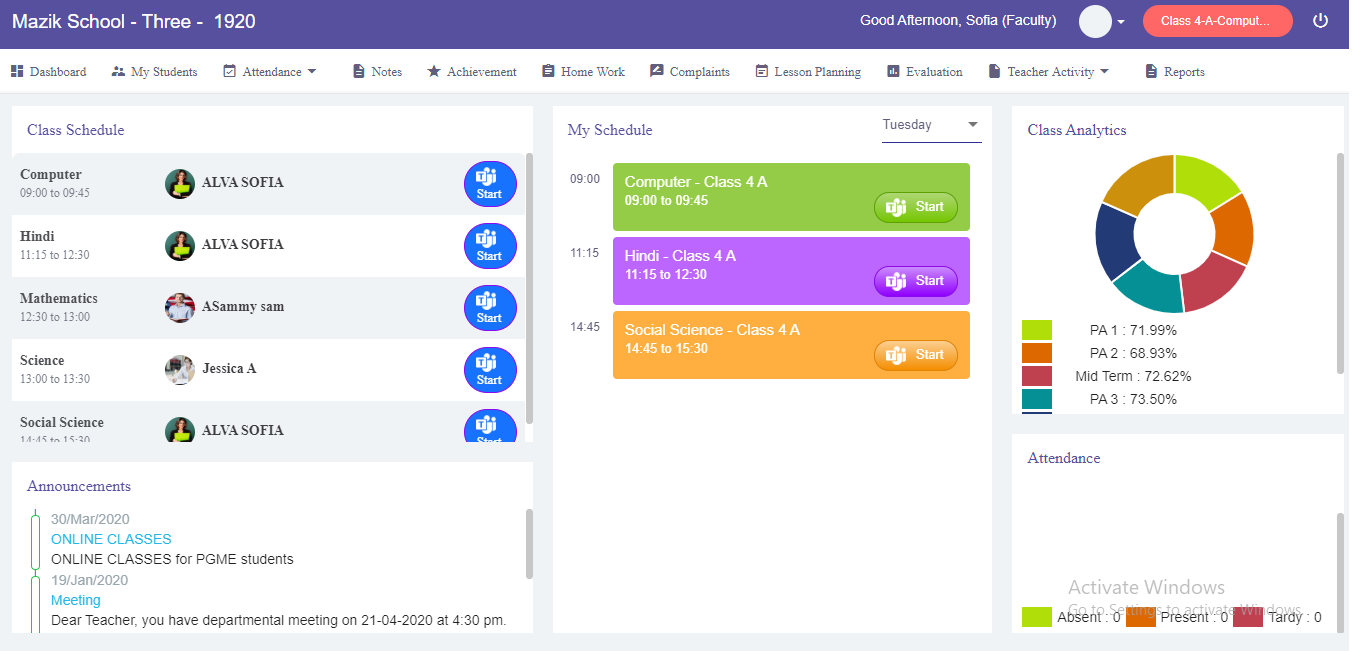Viewport: 1370px width, 651px height.
Task: Open Evaluation section
Action: click(x=925, y=71)
